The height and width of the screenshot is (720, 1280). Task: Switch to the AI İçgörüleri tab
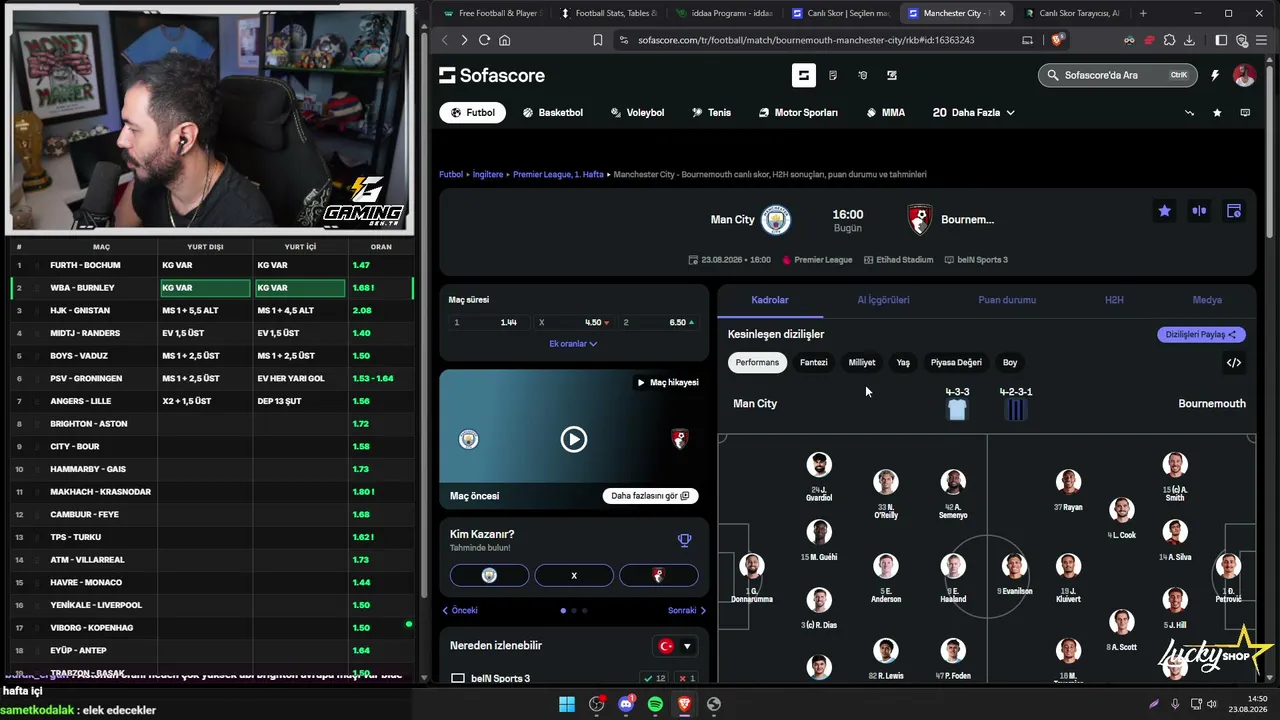coord(883,300)
